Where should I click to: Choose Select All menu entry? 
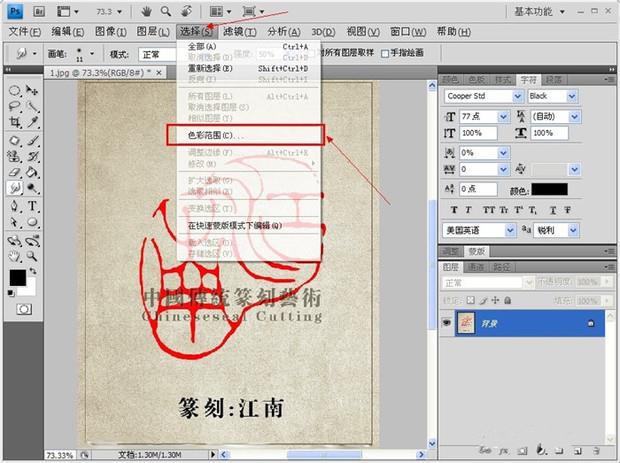(x=248, y=47)
